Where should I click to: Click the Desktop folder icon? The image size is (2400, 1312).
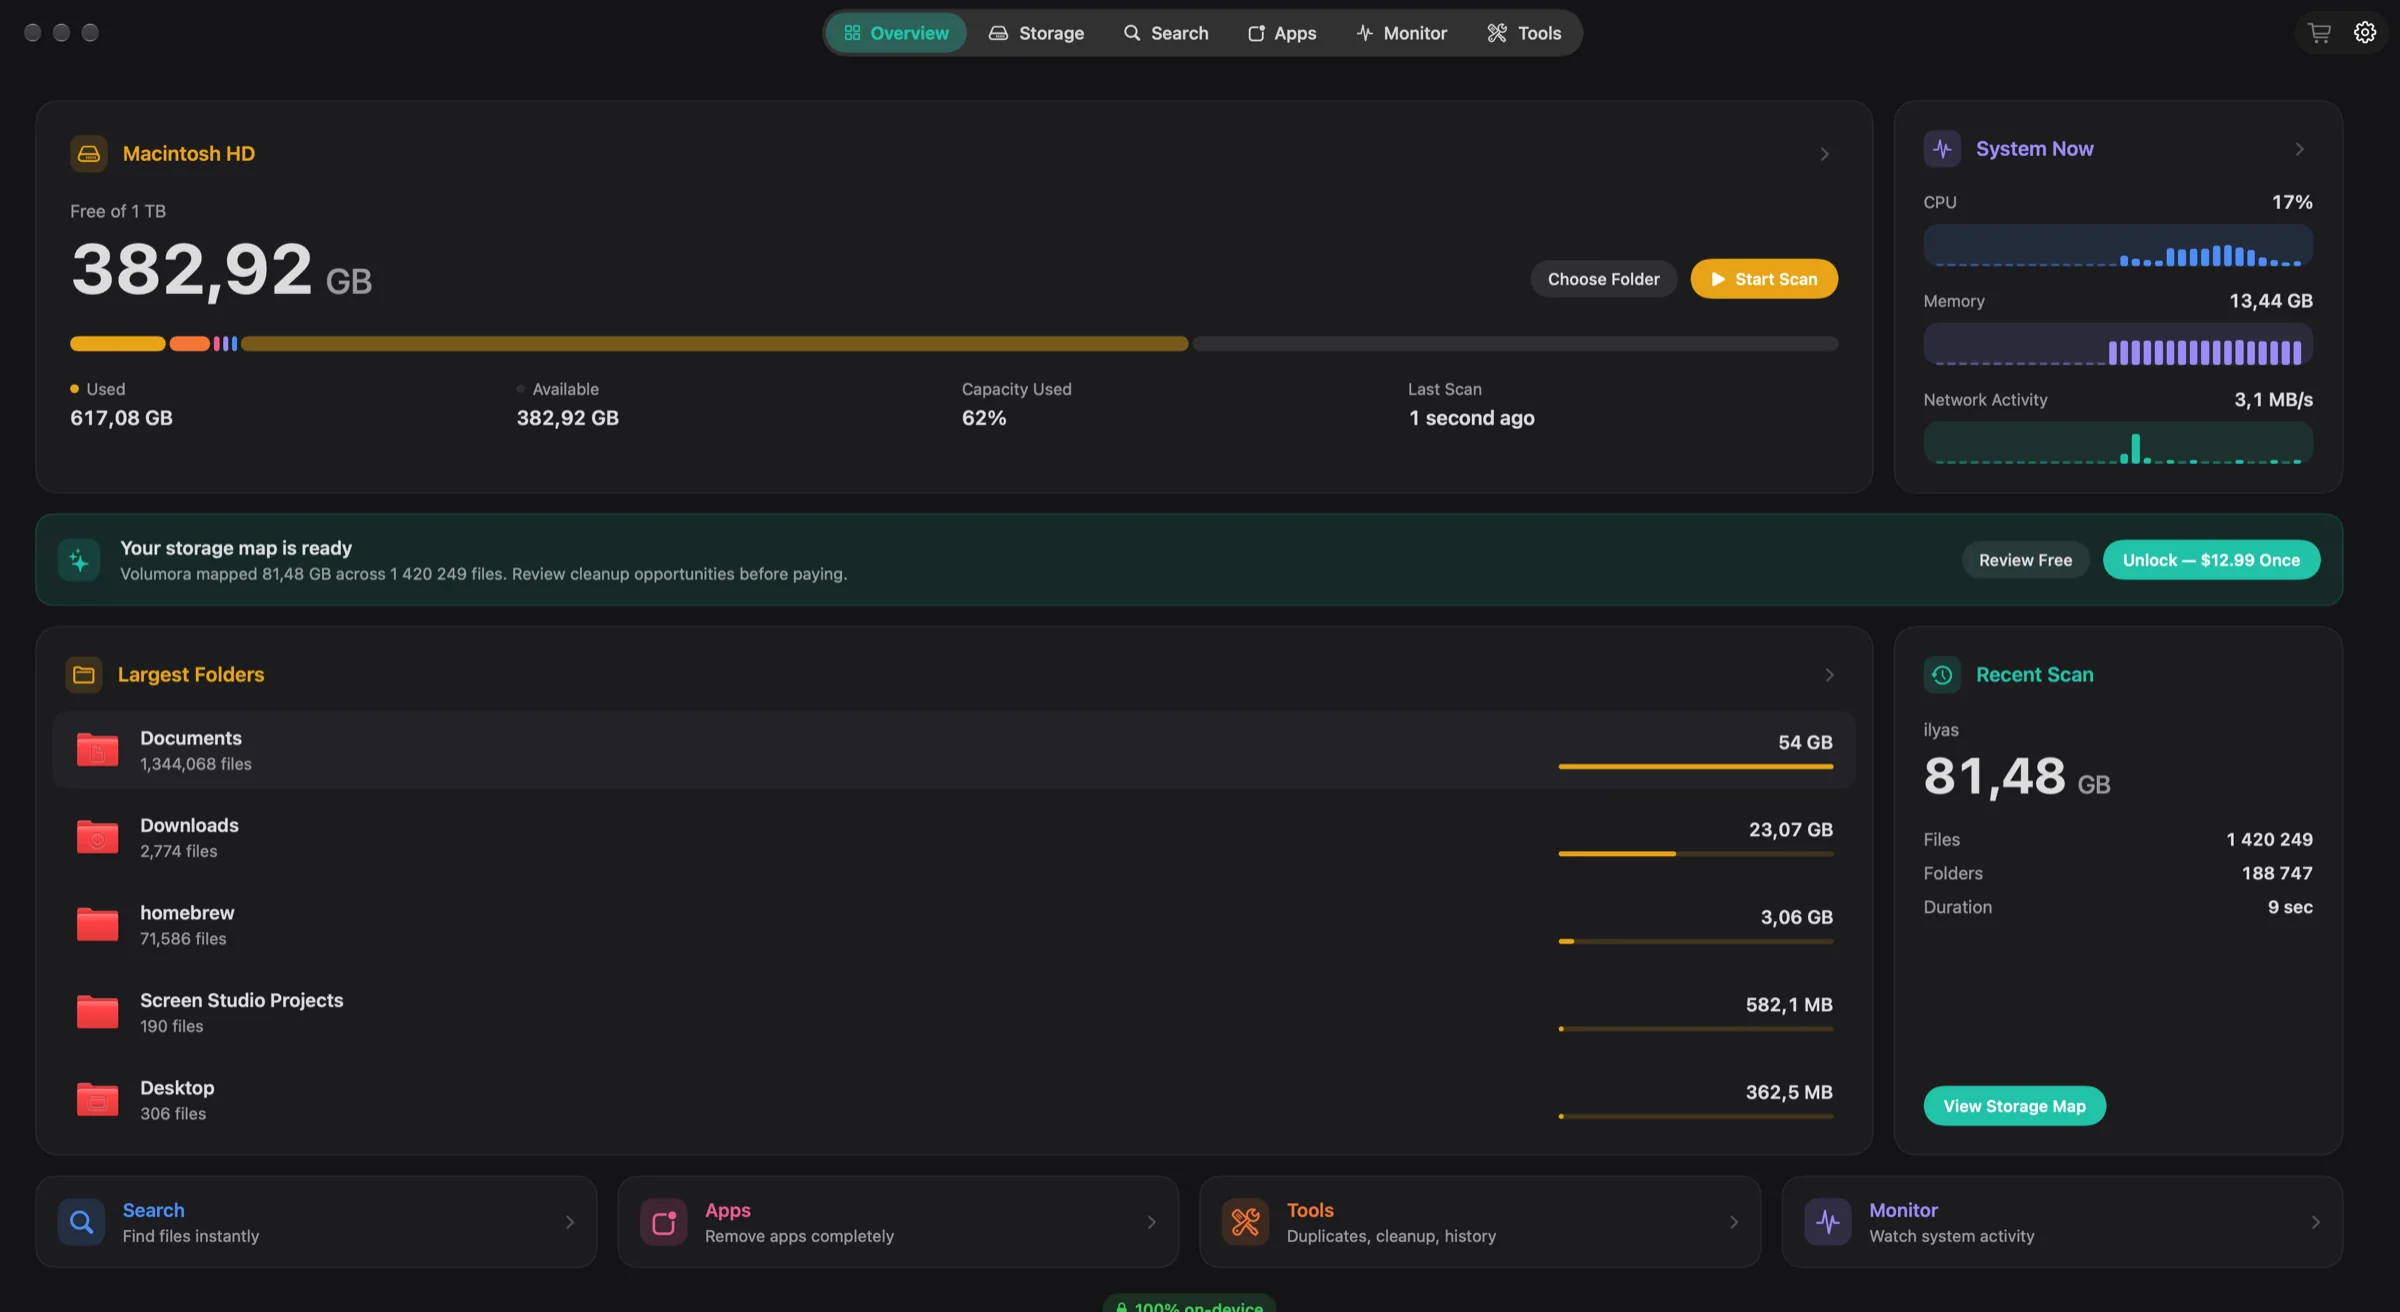97,1100
